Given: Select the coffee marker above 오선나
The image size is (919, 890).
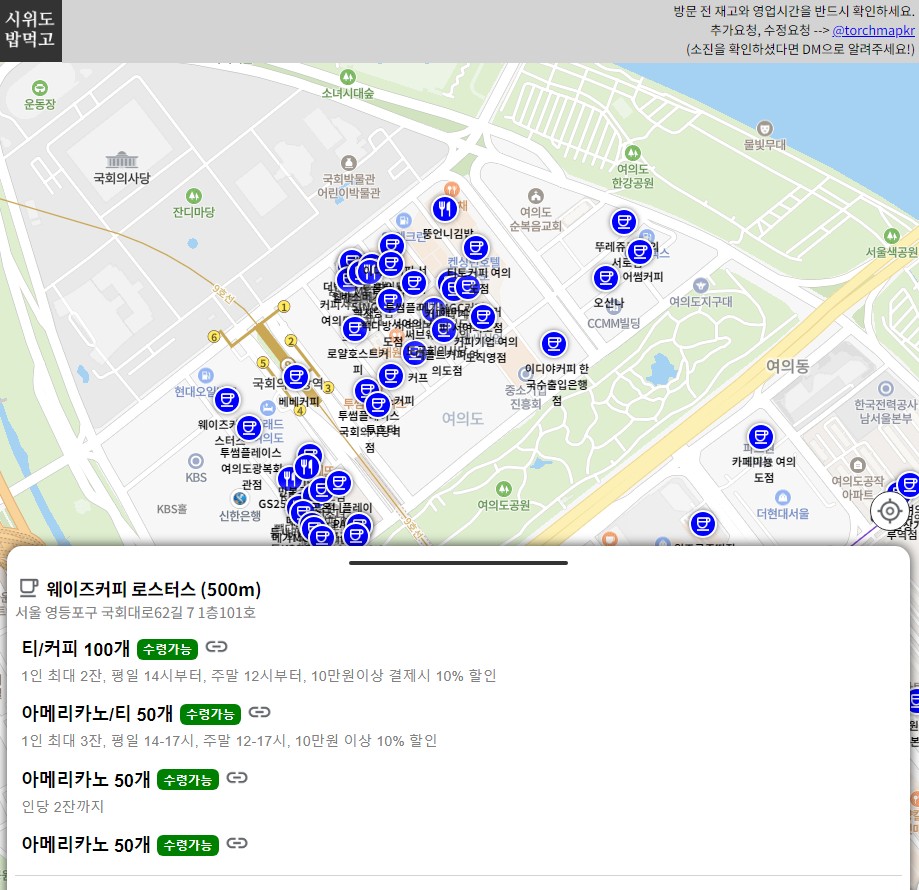Looking at the screenshot, I should click(605, 278).
